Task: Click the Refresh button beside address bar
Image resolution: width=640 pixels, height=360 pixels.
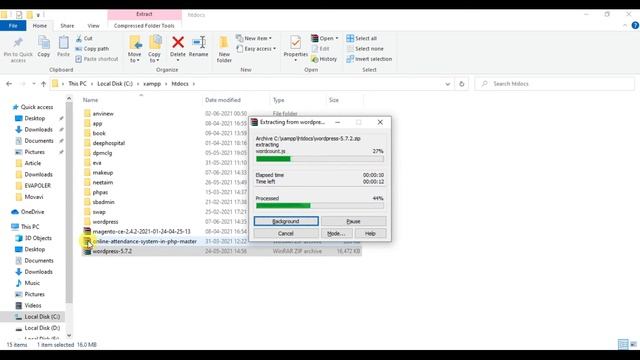Action: (462, 84)
